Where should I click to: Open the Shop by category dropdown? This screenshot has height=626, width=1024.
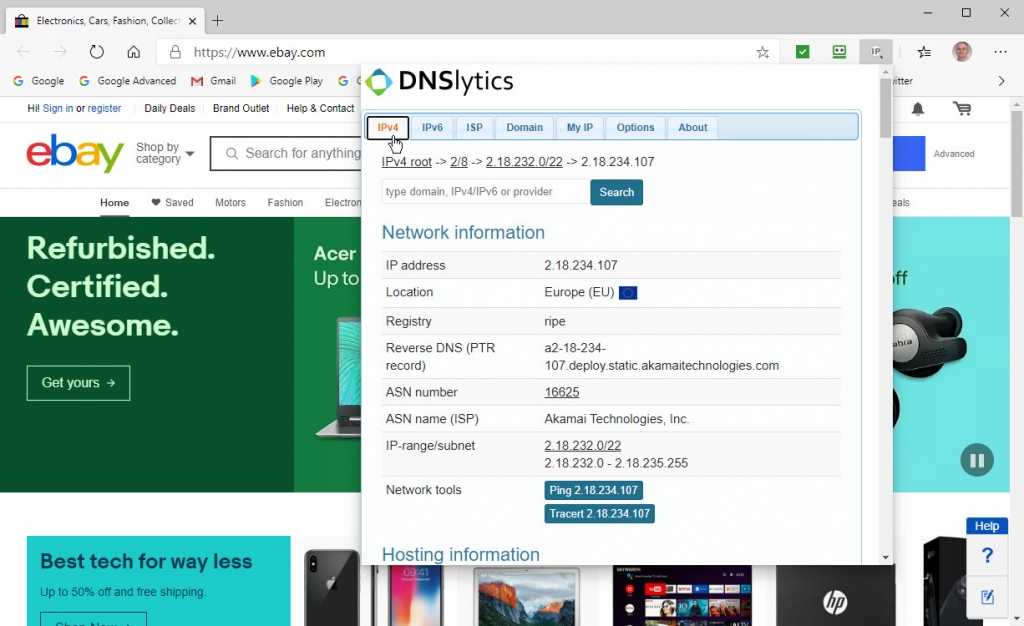(x=163, y=151)
